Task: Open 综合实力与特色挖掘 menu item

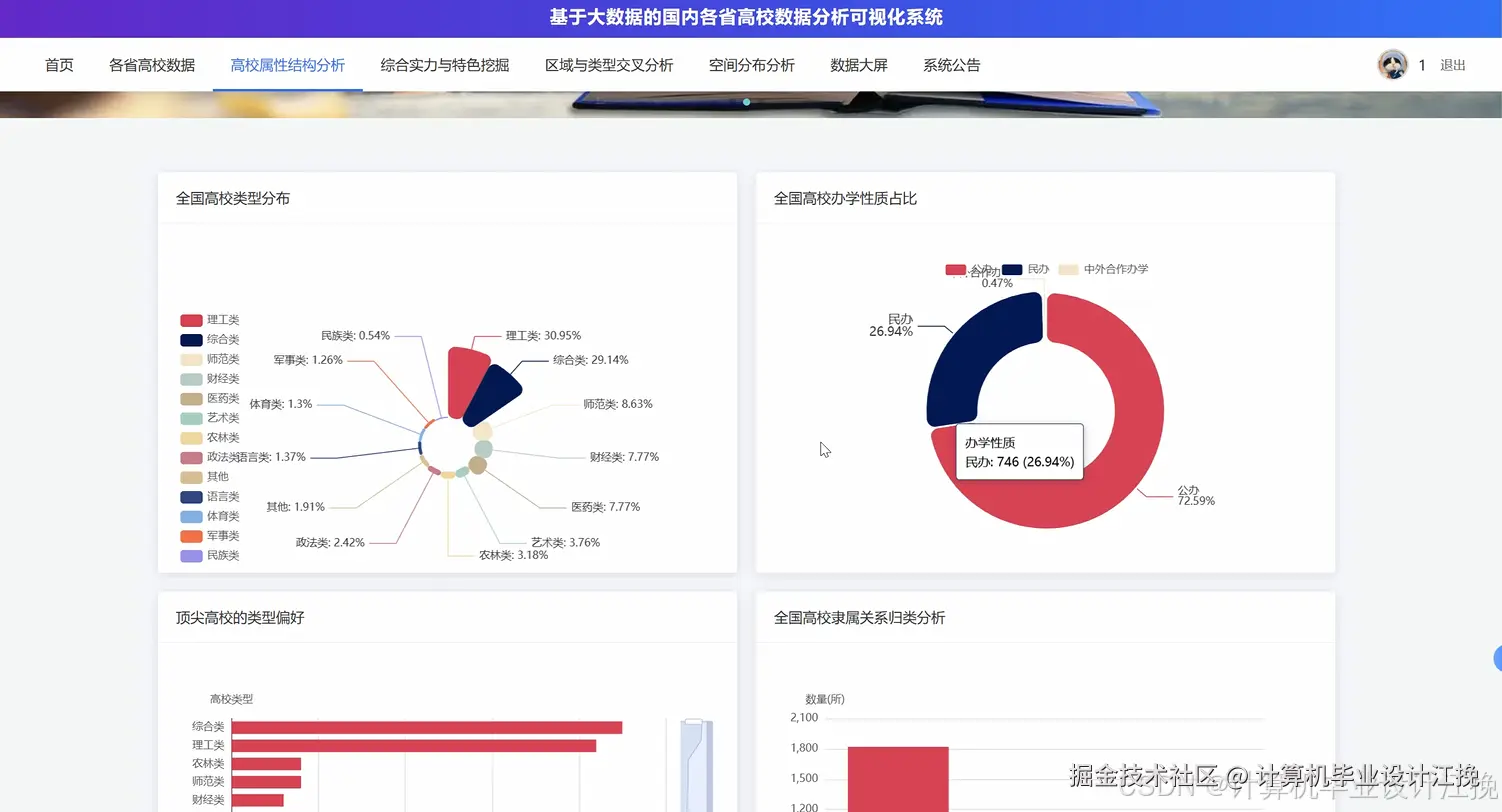Action: point(445,65)
